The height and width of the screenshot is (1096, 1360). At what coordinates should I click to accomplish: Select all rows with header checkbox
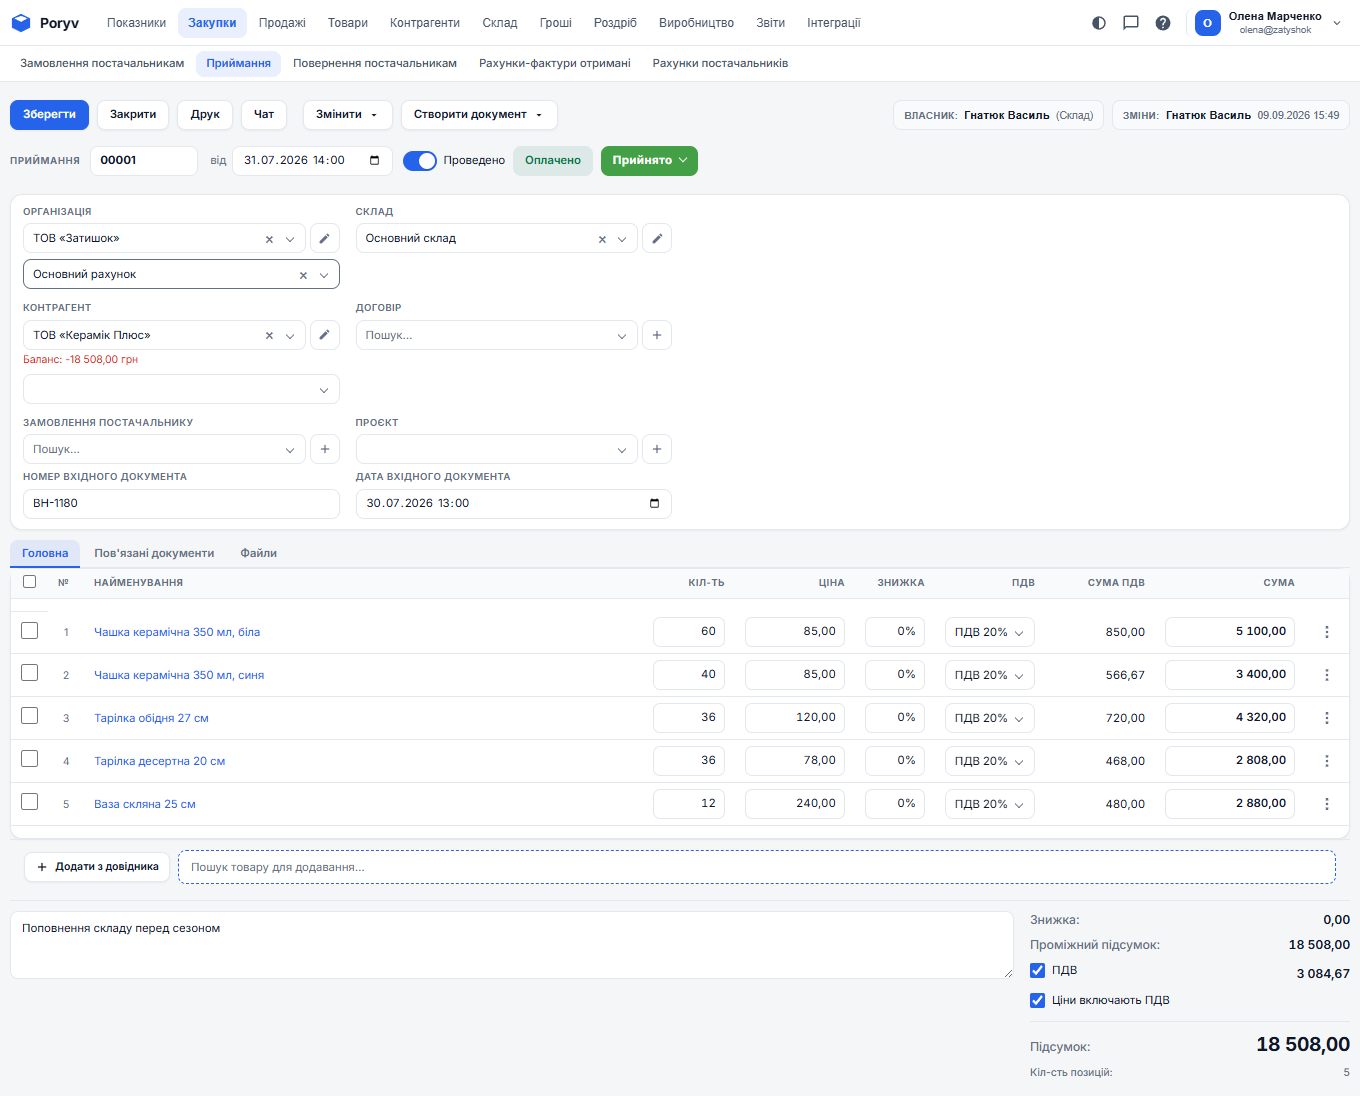tap(30, 581)
